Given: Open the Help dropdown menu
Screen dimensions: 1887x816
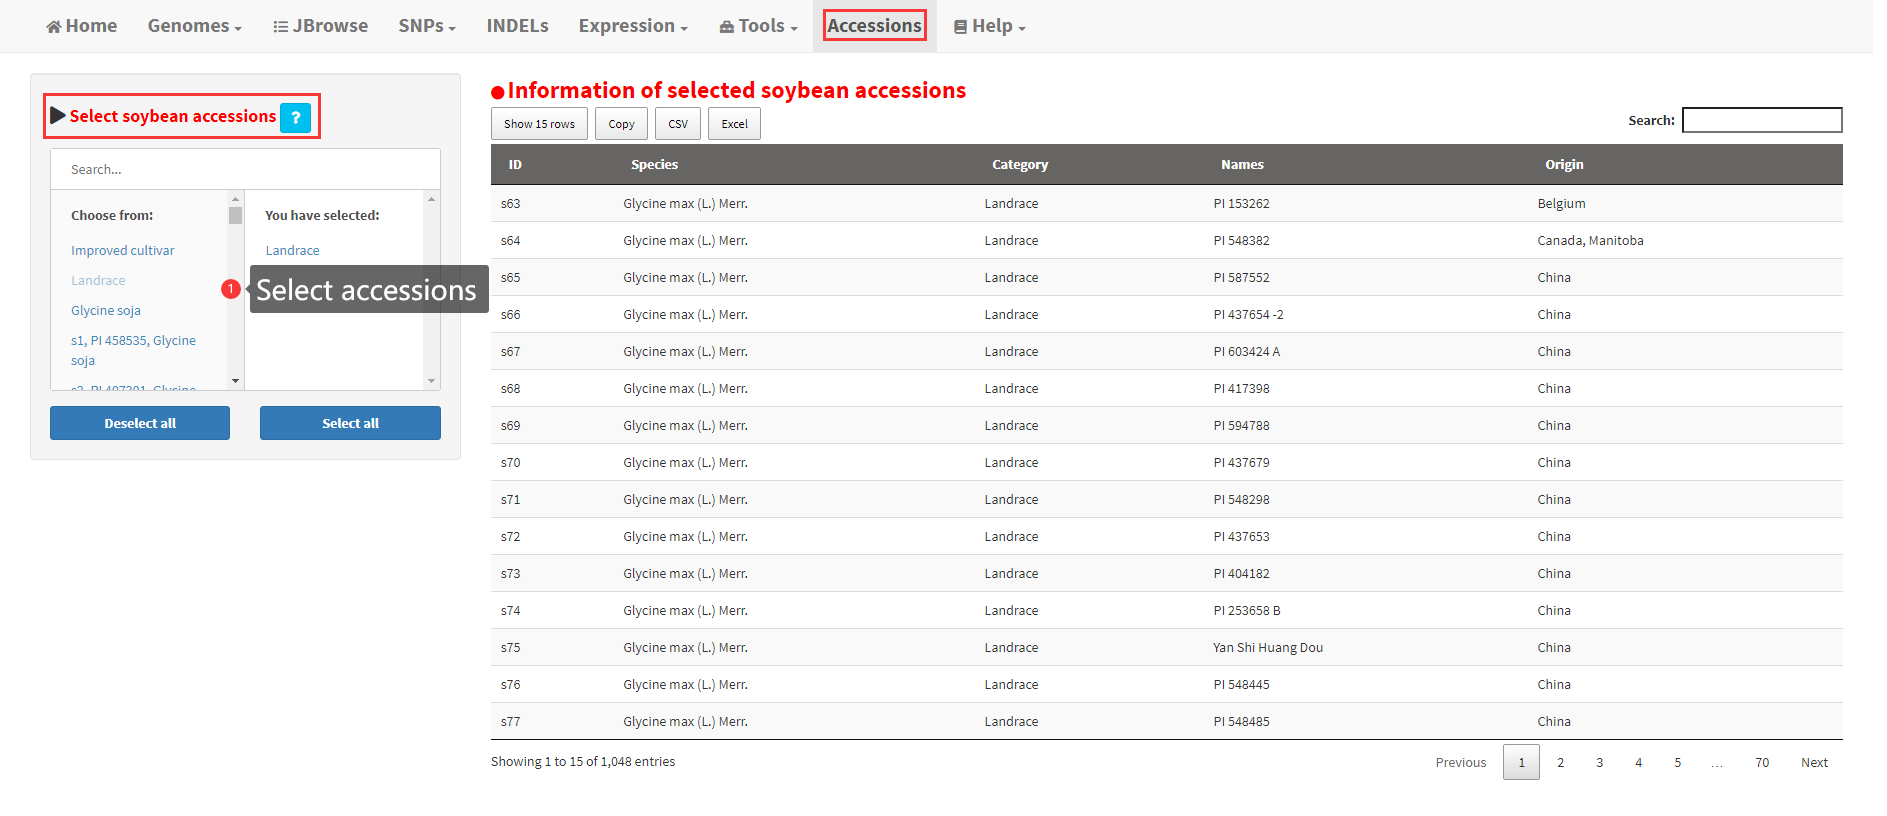Looking at the screenshot, I should click(989, 26).
